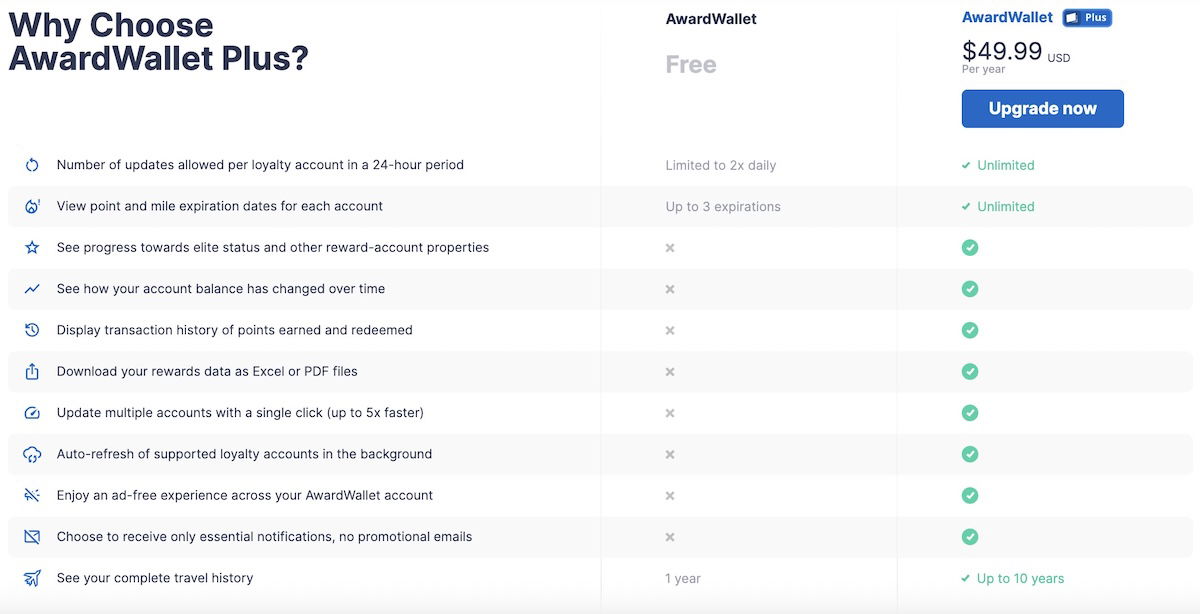The height and width of the screenshot is (614, 1200).
Task: Click the refresh updates icon
Action: (x=32, y=165)
